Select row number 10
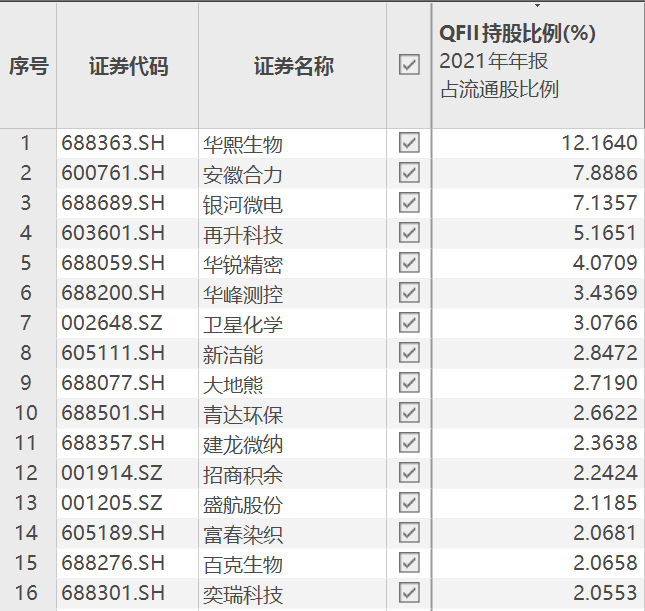The width and height of the screenshot is (645, 611). [x=26, y=414]
